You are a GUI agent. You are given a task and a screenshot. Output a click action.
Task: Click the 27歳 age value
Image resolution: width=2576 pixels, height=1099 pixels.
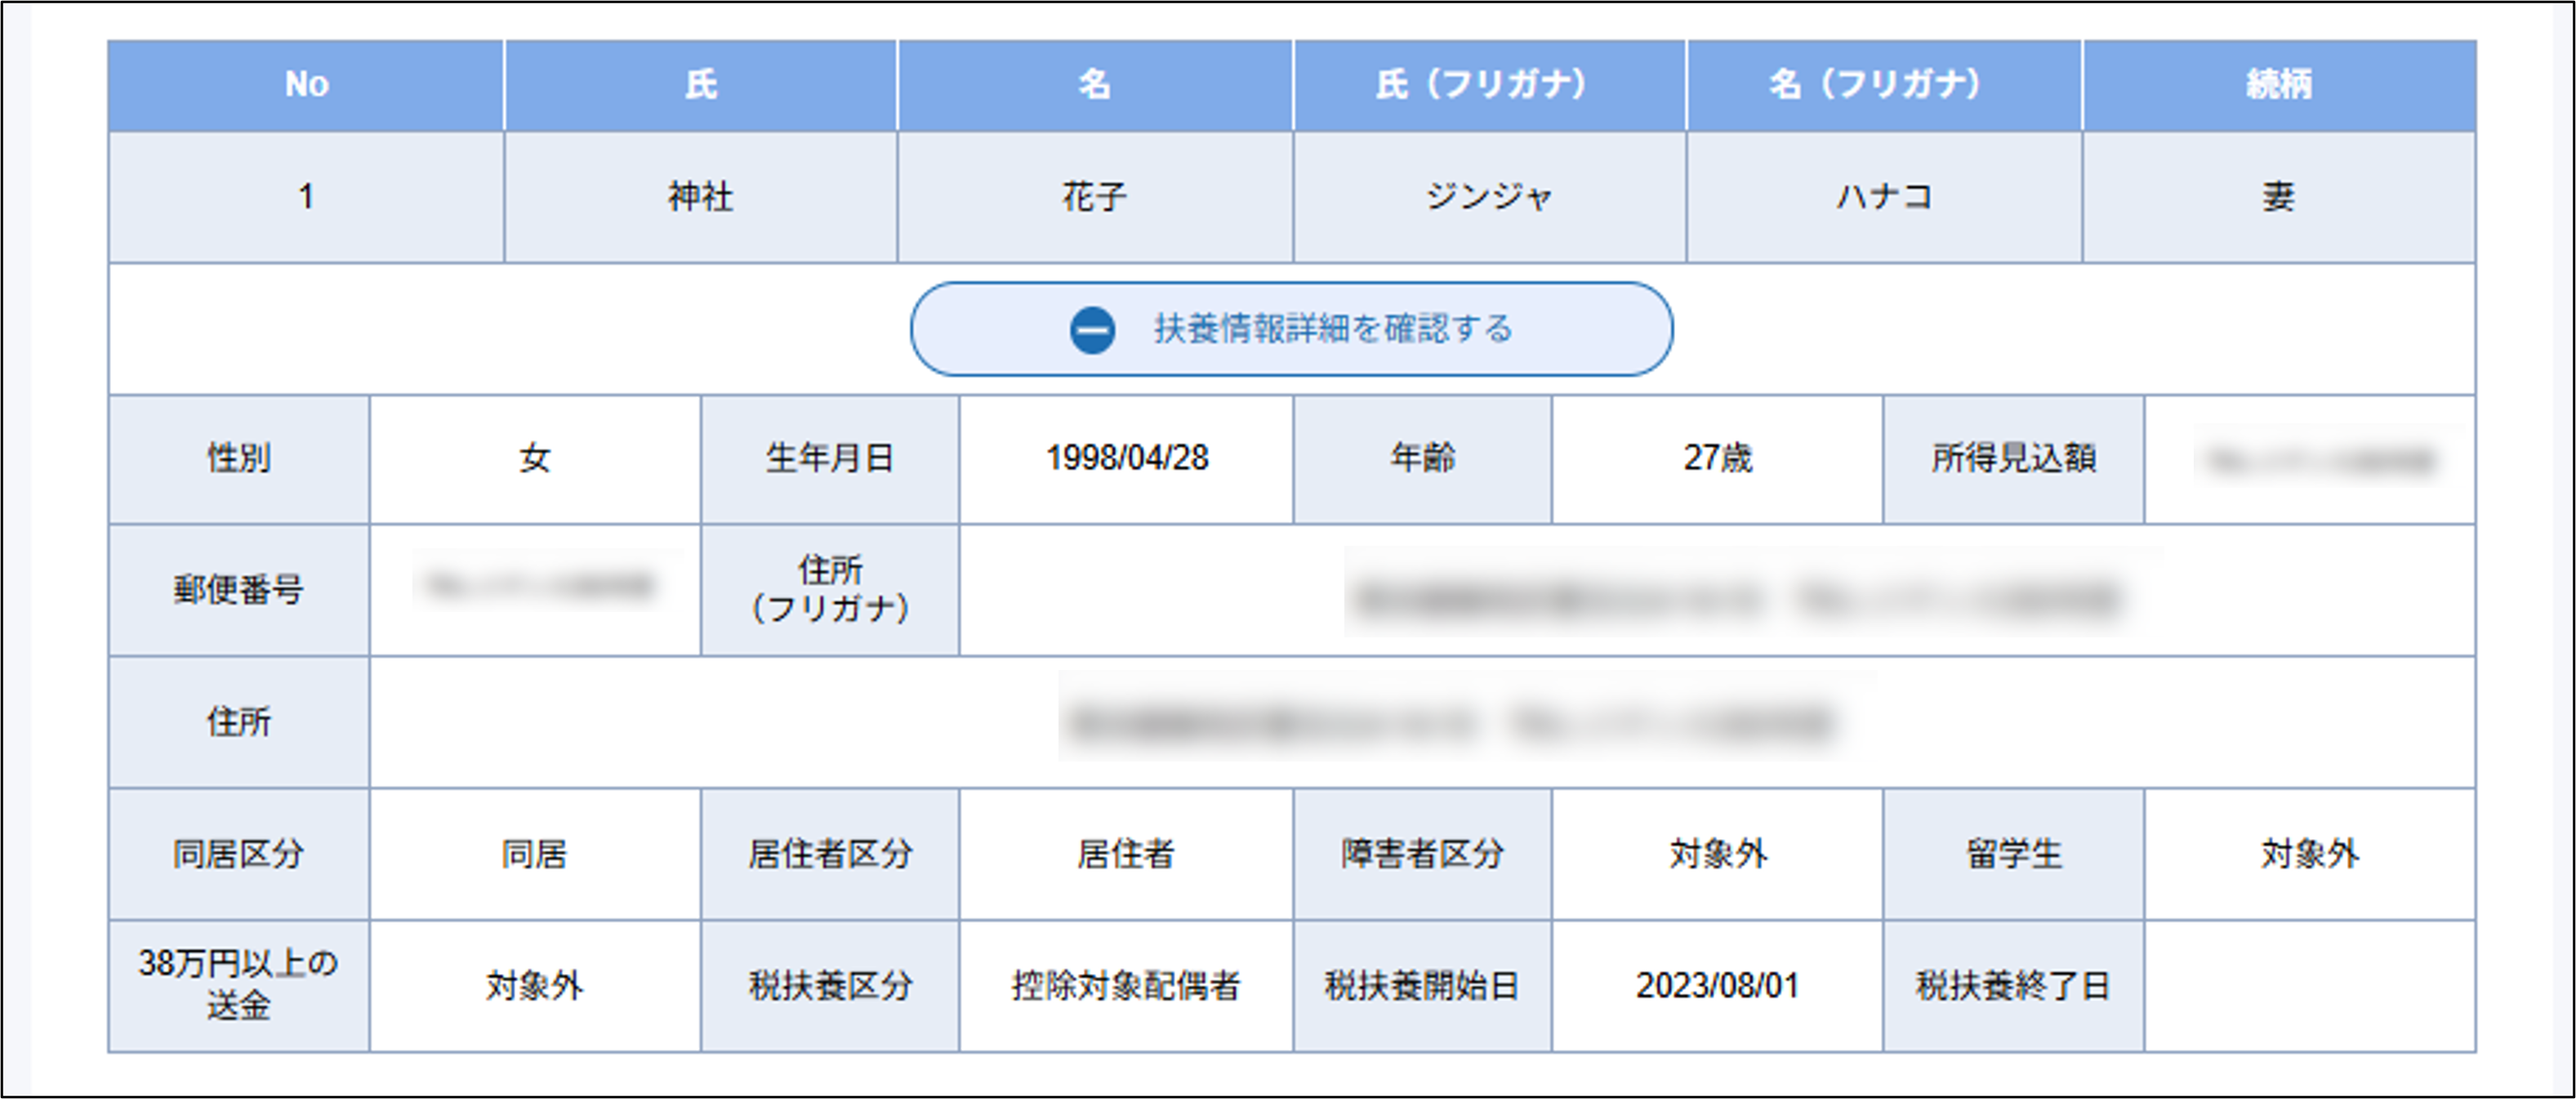click(1716, 459)
